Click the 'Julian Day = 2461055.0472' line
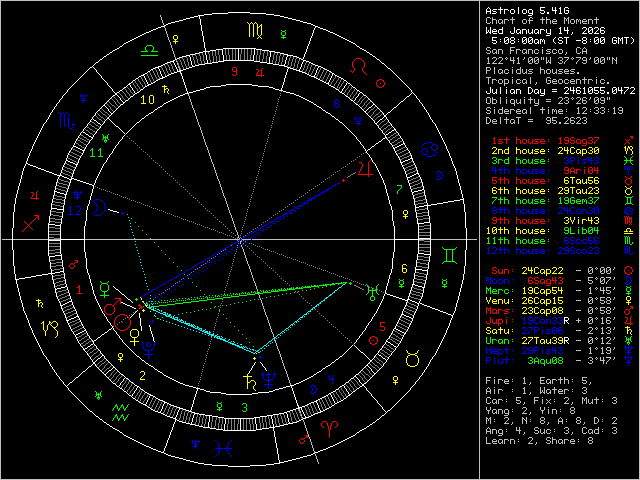This screenshot has height=480, width=640. [x=560, y=91]
